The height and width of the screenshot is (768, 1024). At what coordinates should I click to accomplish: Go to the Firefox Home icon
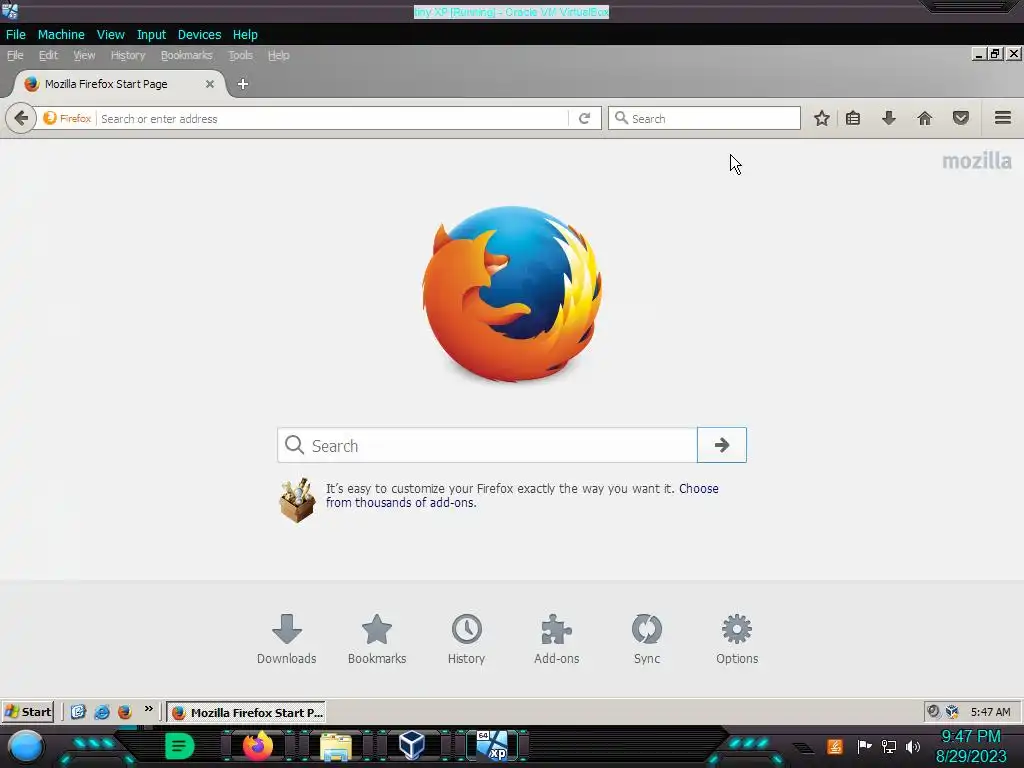[925, 118]
